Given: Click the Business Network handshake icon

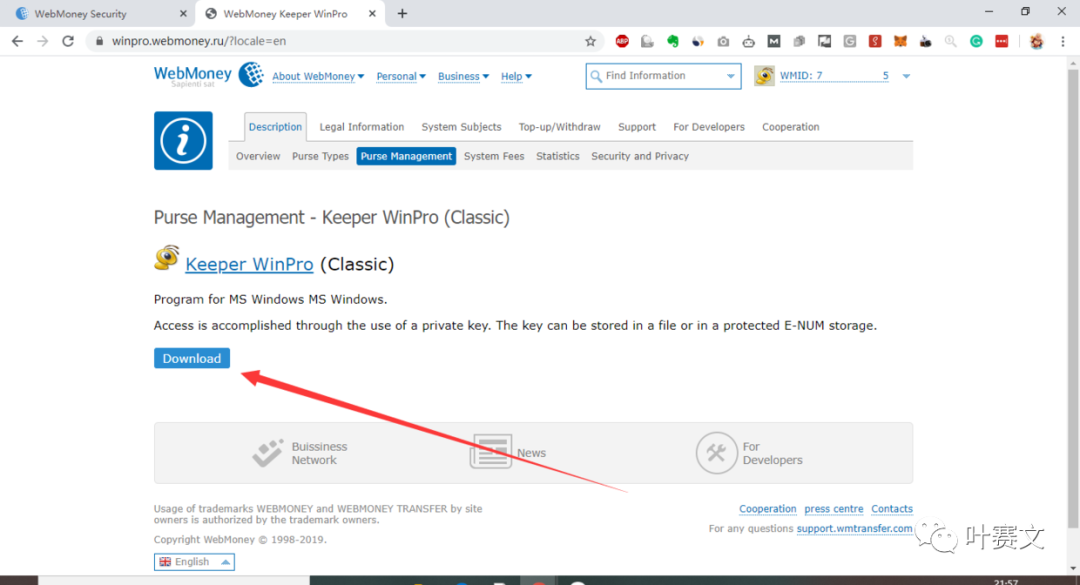Looking at the screenshot, I should [267, 453].
